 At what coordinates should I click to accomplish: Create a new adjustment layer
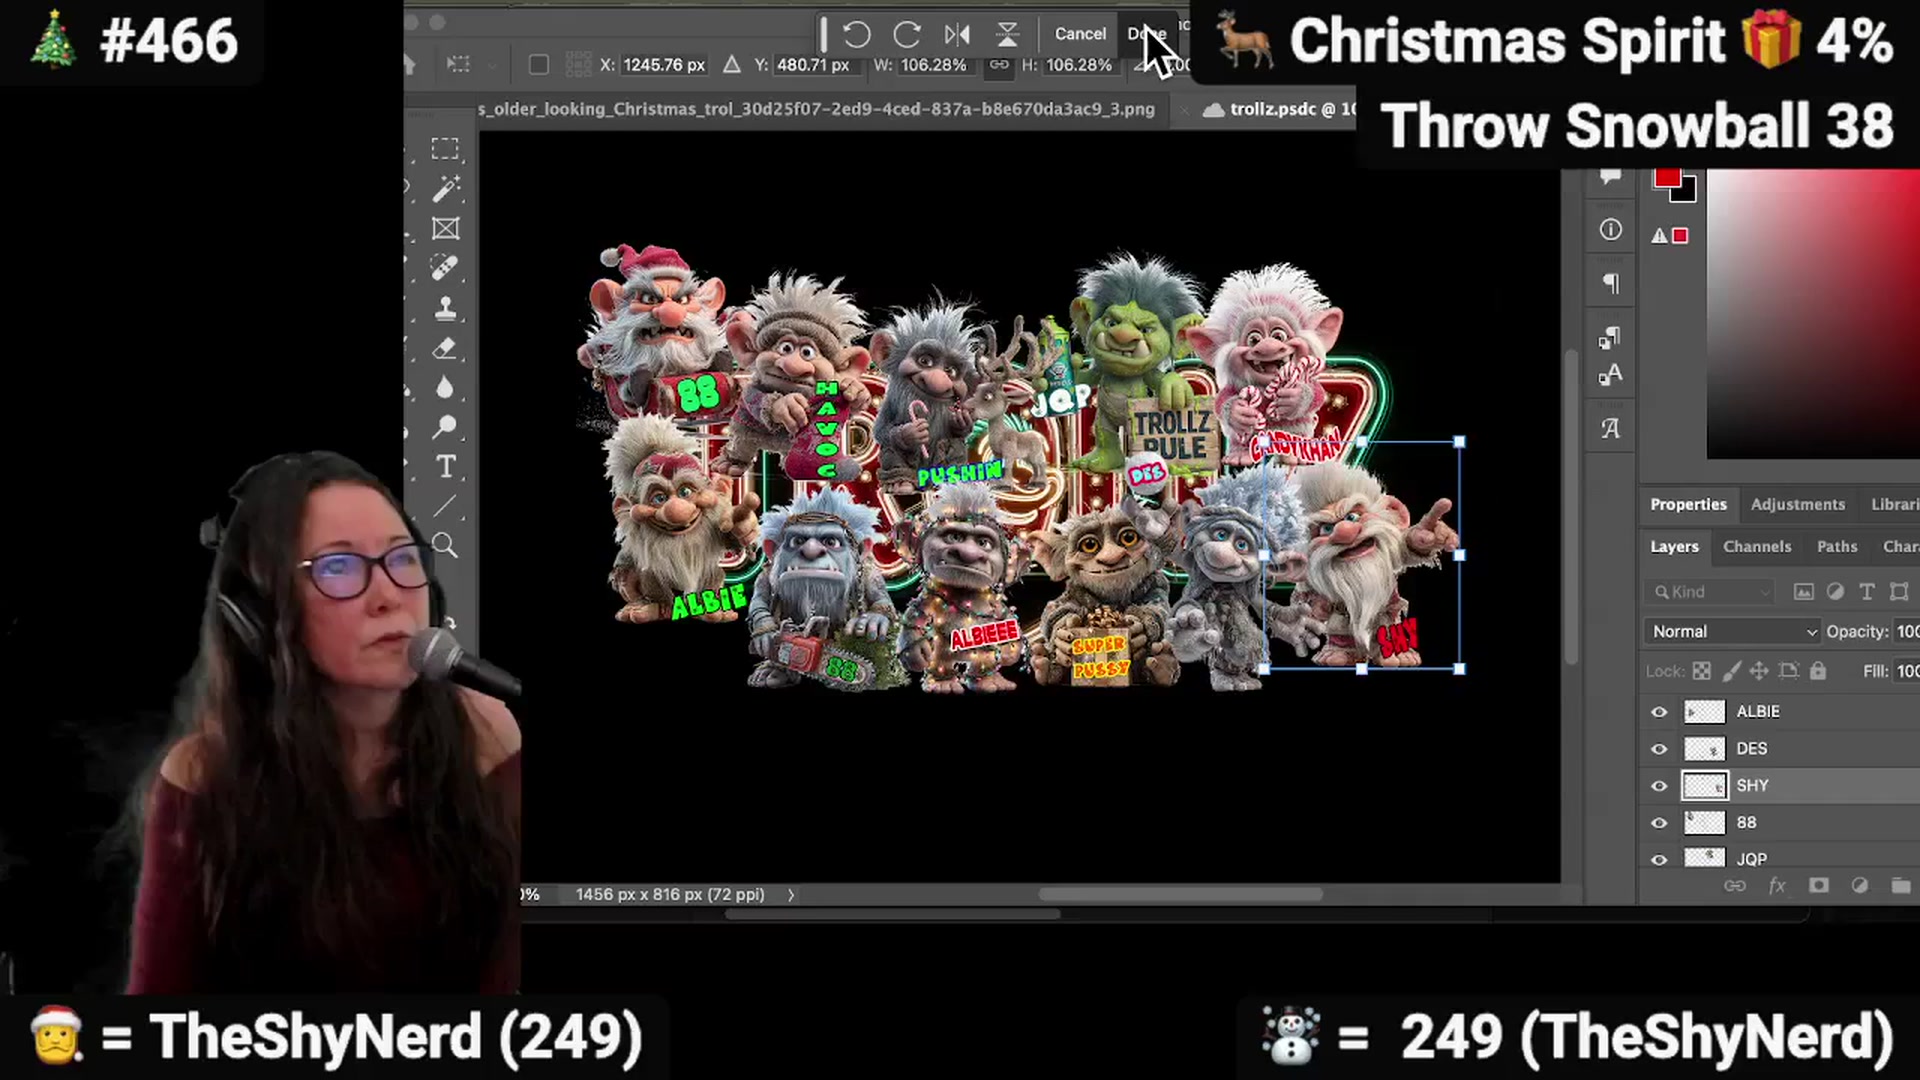pos(1859,886)
